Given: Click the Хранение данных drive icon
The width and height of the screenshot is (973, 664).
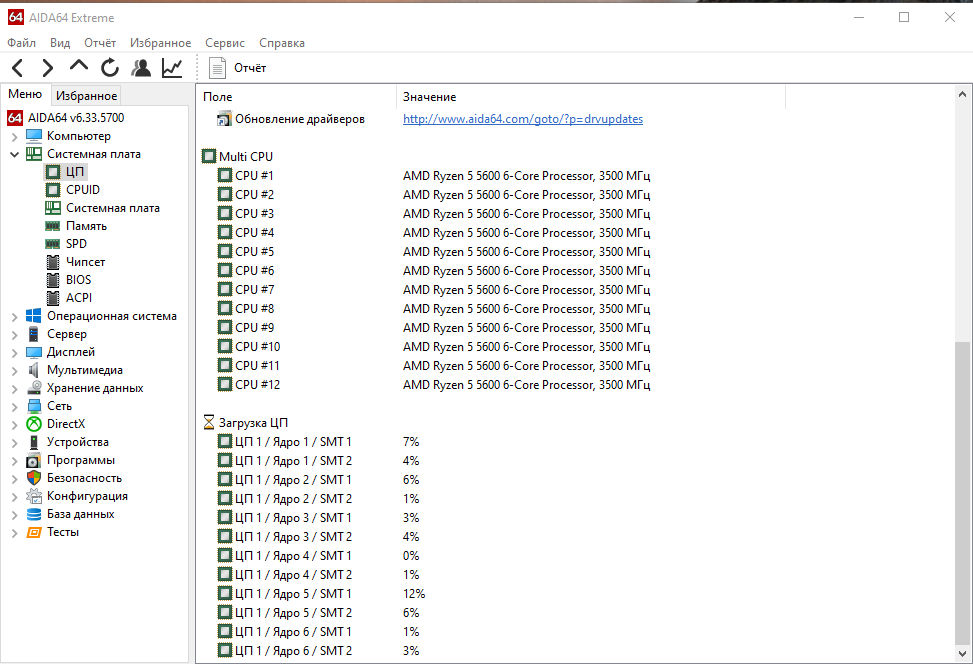Looking at the screenshot, I should pos(34,388).
